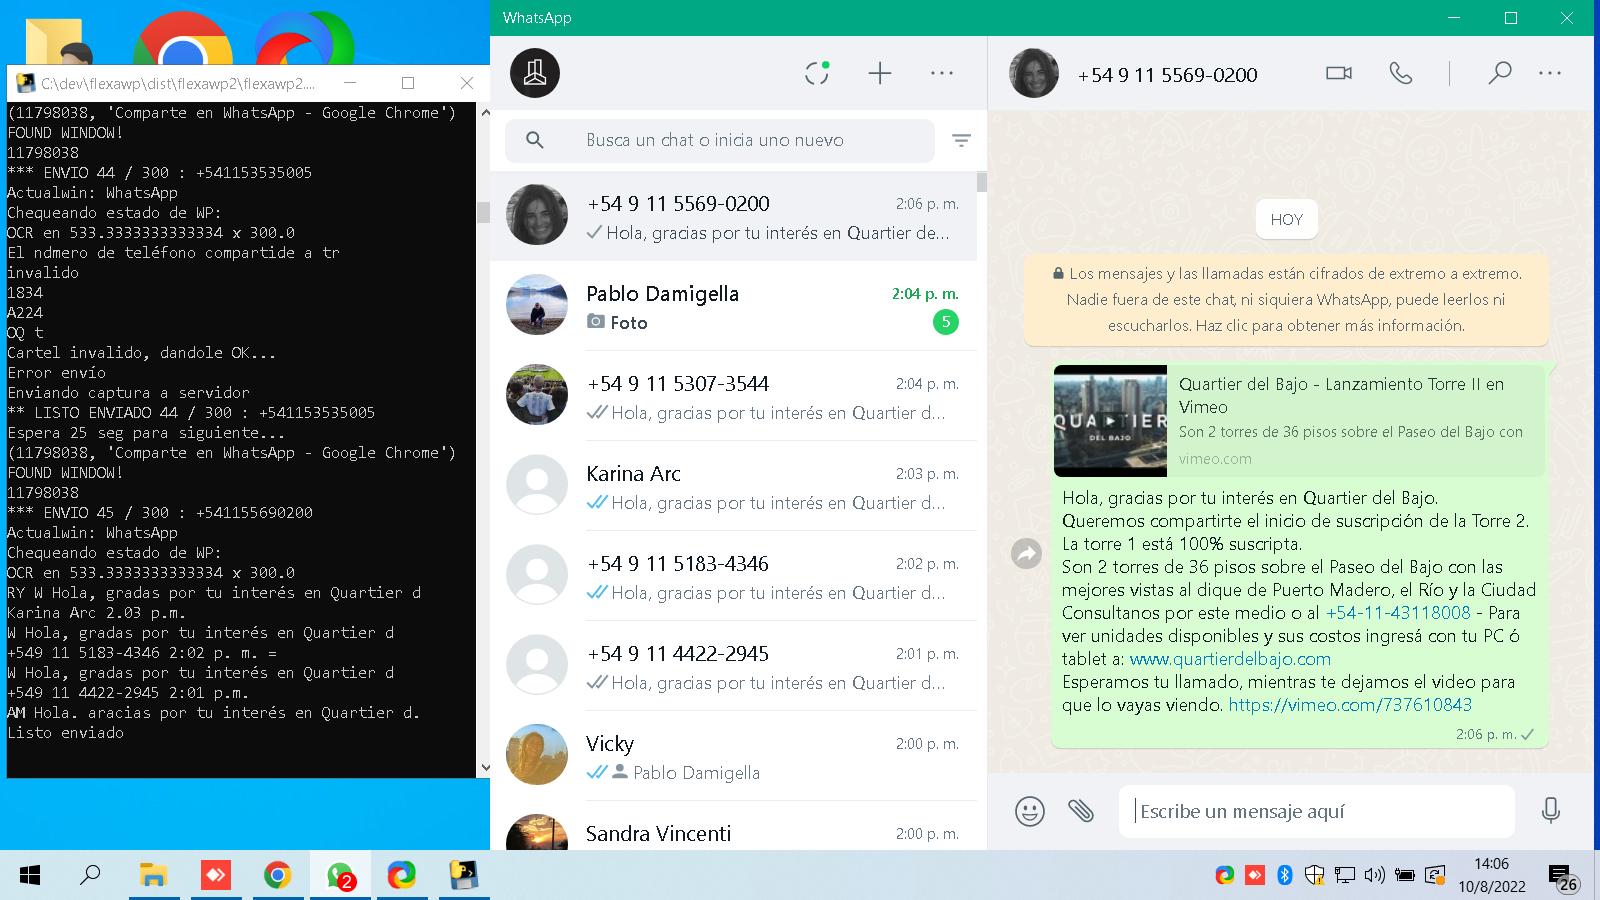Open the network tray icon
This screenshot has width=1600, height=900.
pyautogui.click(x=1345, y=876)
